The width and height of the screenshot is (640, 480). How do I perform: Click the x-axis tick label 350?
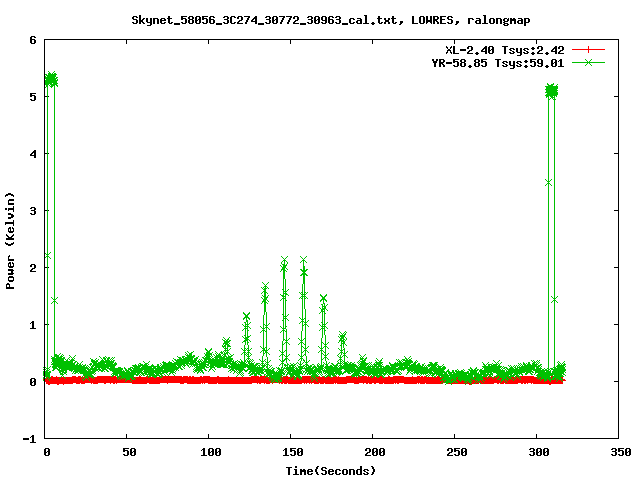[621, 452]
